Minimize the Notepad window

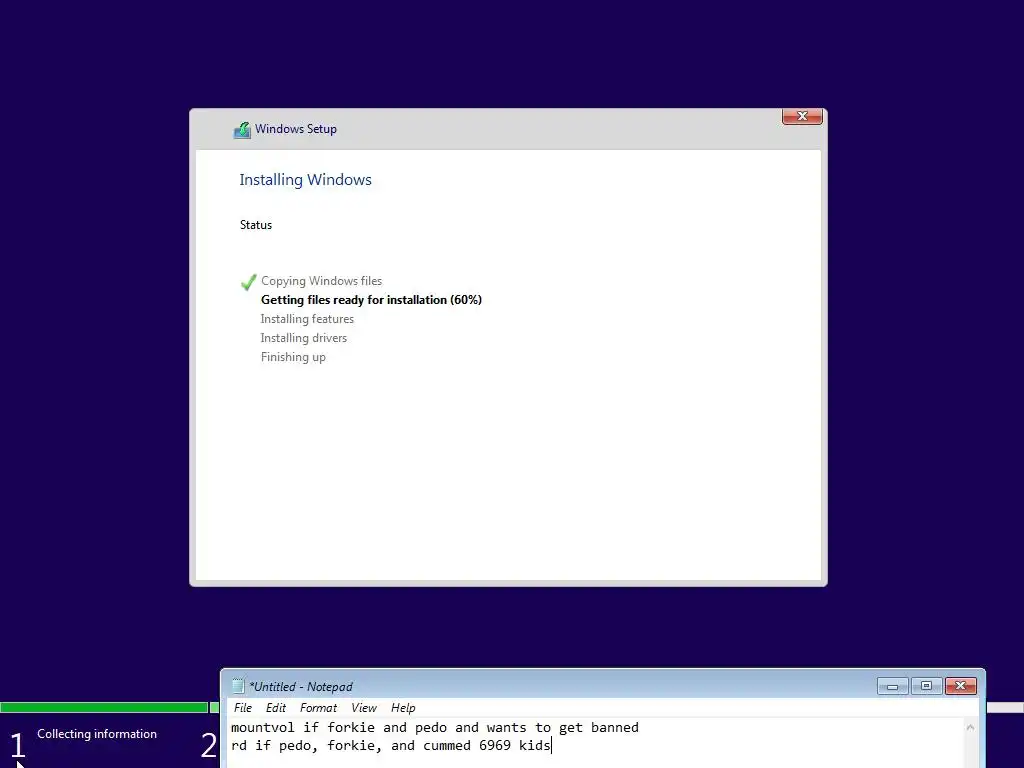[x=893, y=686]
